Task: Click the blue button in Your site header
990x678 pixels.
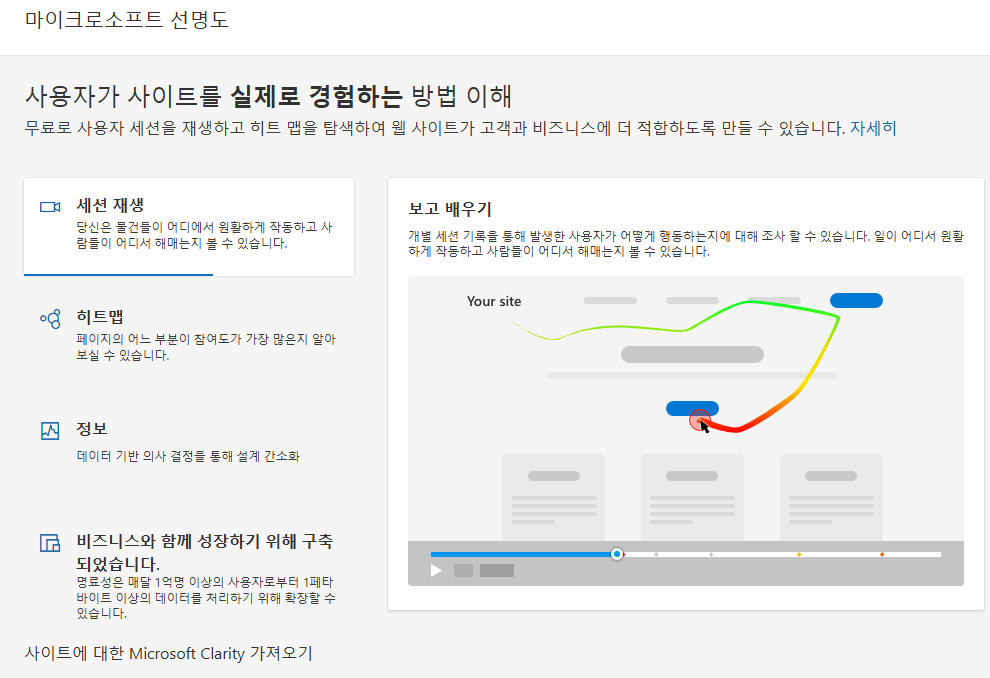Action: tap(856, 300)
